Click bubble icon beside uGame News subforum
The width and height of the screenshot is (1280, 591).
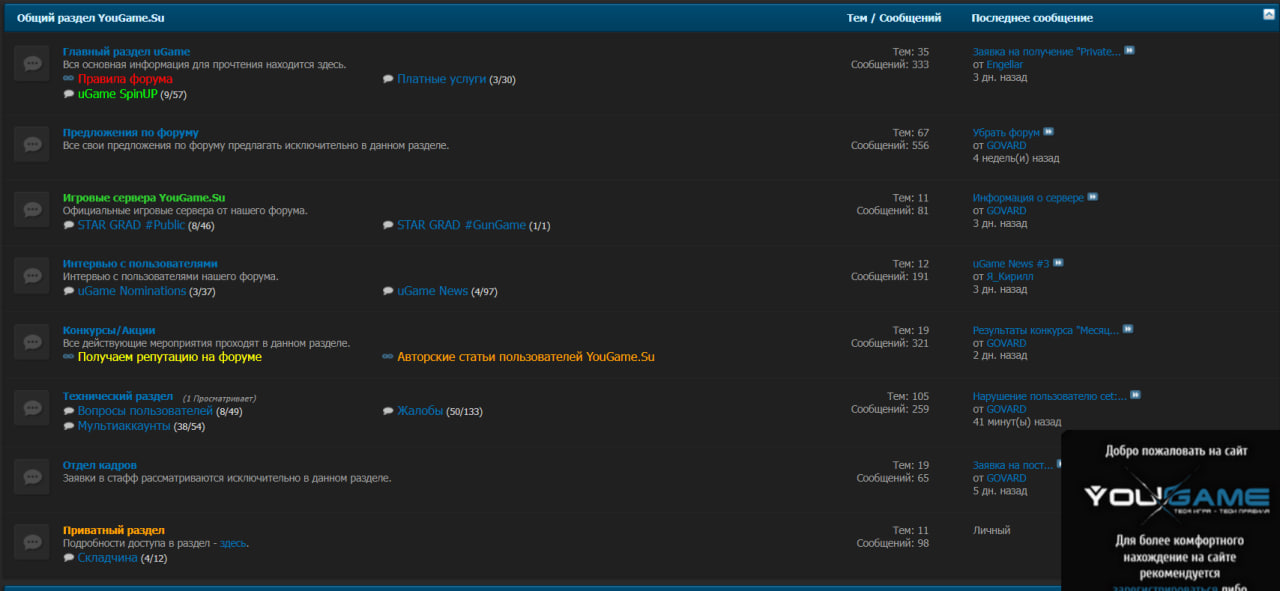coord(388,291)
